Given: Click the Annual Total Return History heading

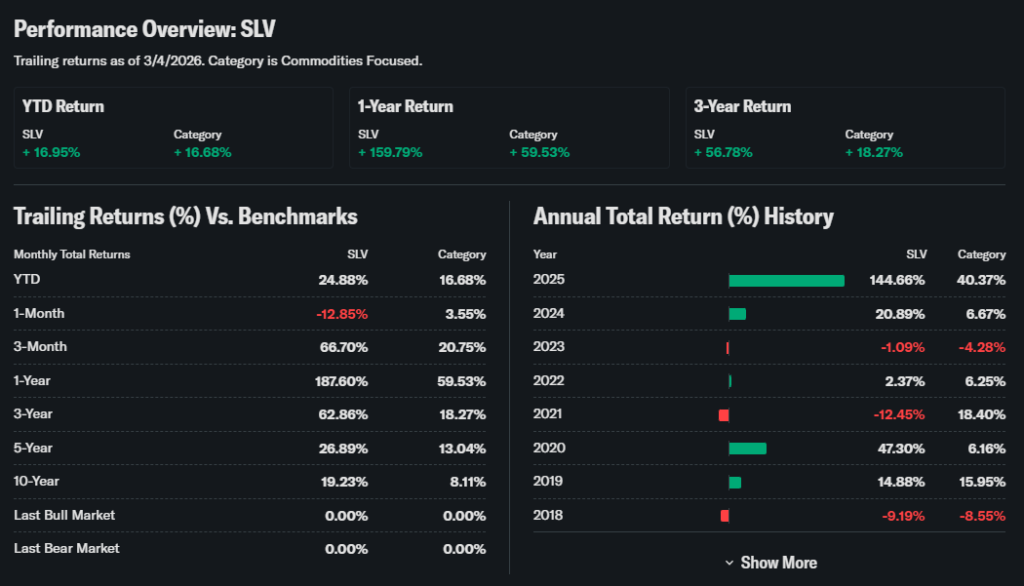Looking at the screenshot, I should 683,216.
